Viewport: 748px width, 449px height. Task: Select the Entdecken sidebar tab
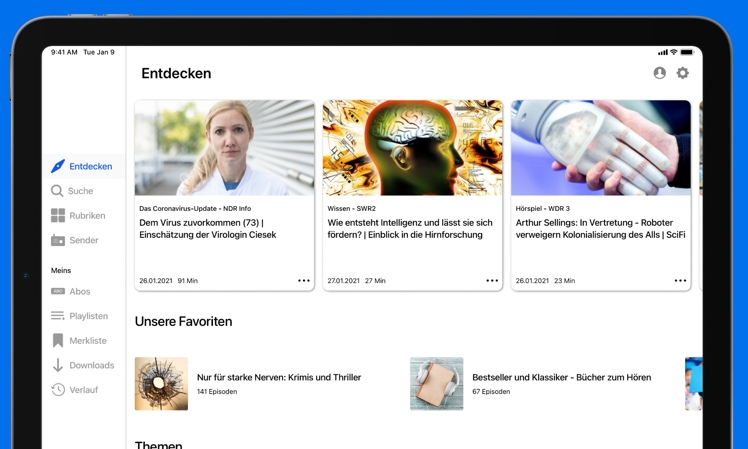[x=82, y=166]
